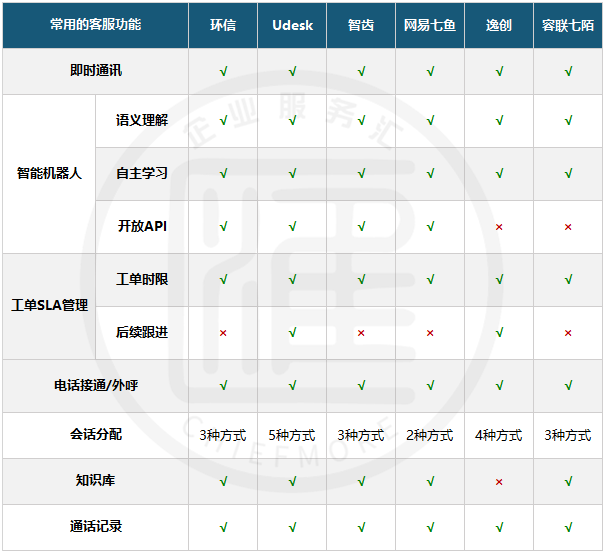
Task: Click the check mark for 逸创 自主学习
Action: pyautogui.click(x=499, y=173)
